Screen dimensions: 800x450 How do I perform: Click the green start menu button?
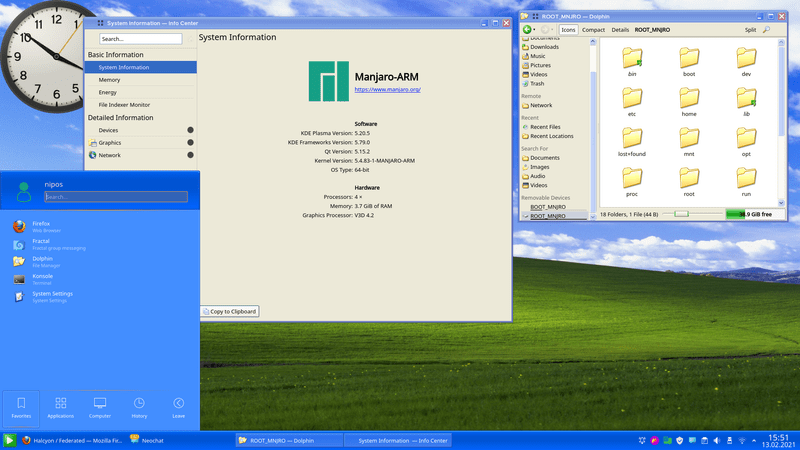pos(9,440)
